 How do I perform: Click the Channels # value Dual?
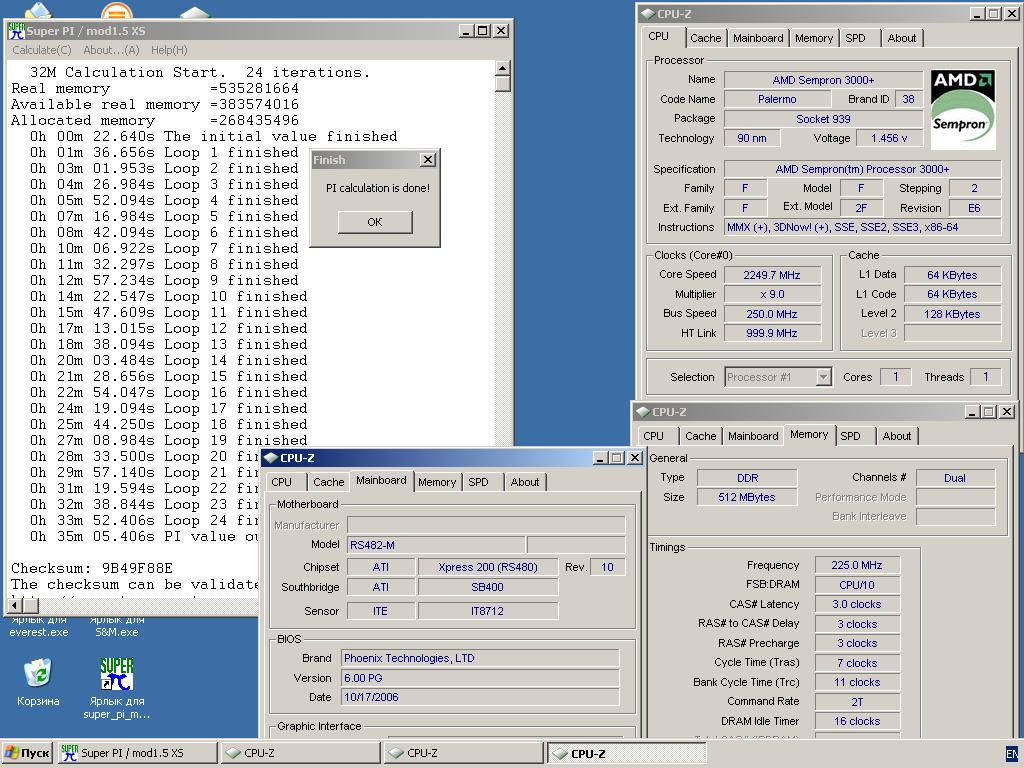coord(955,478)
